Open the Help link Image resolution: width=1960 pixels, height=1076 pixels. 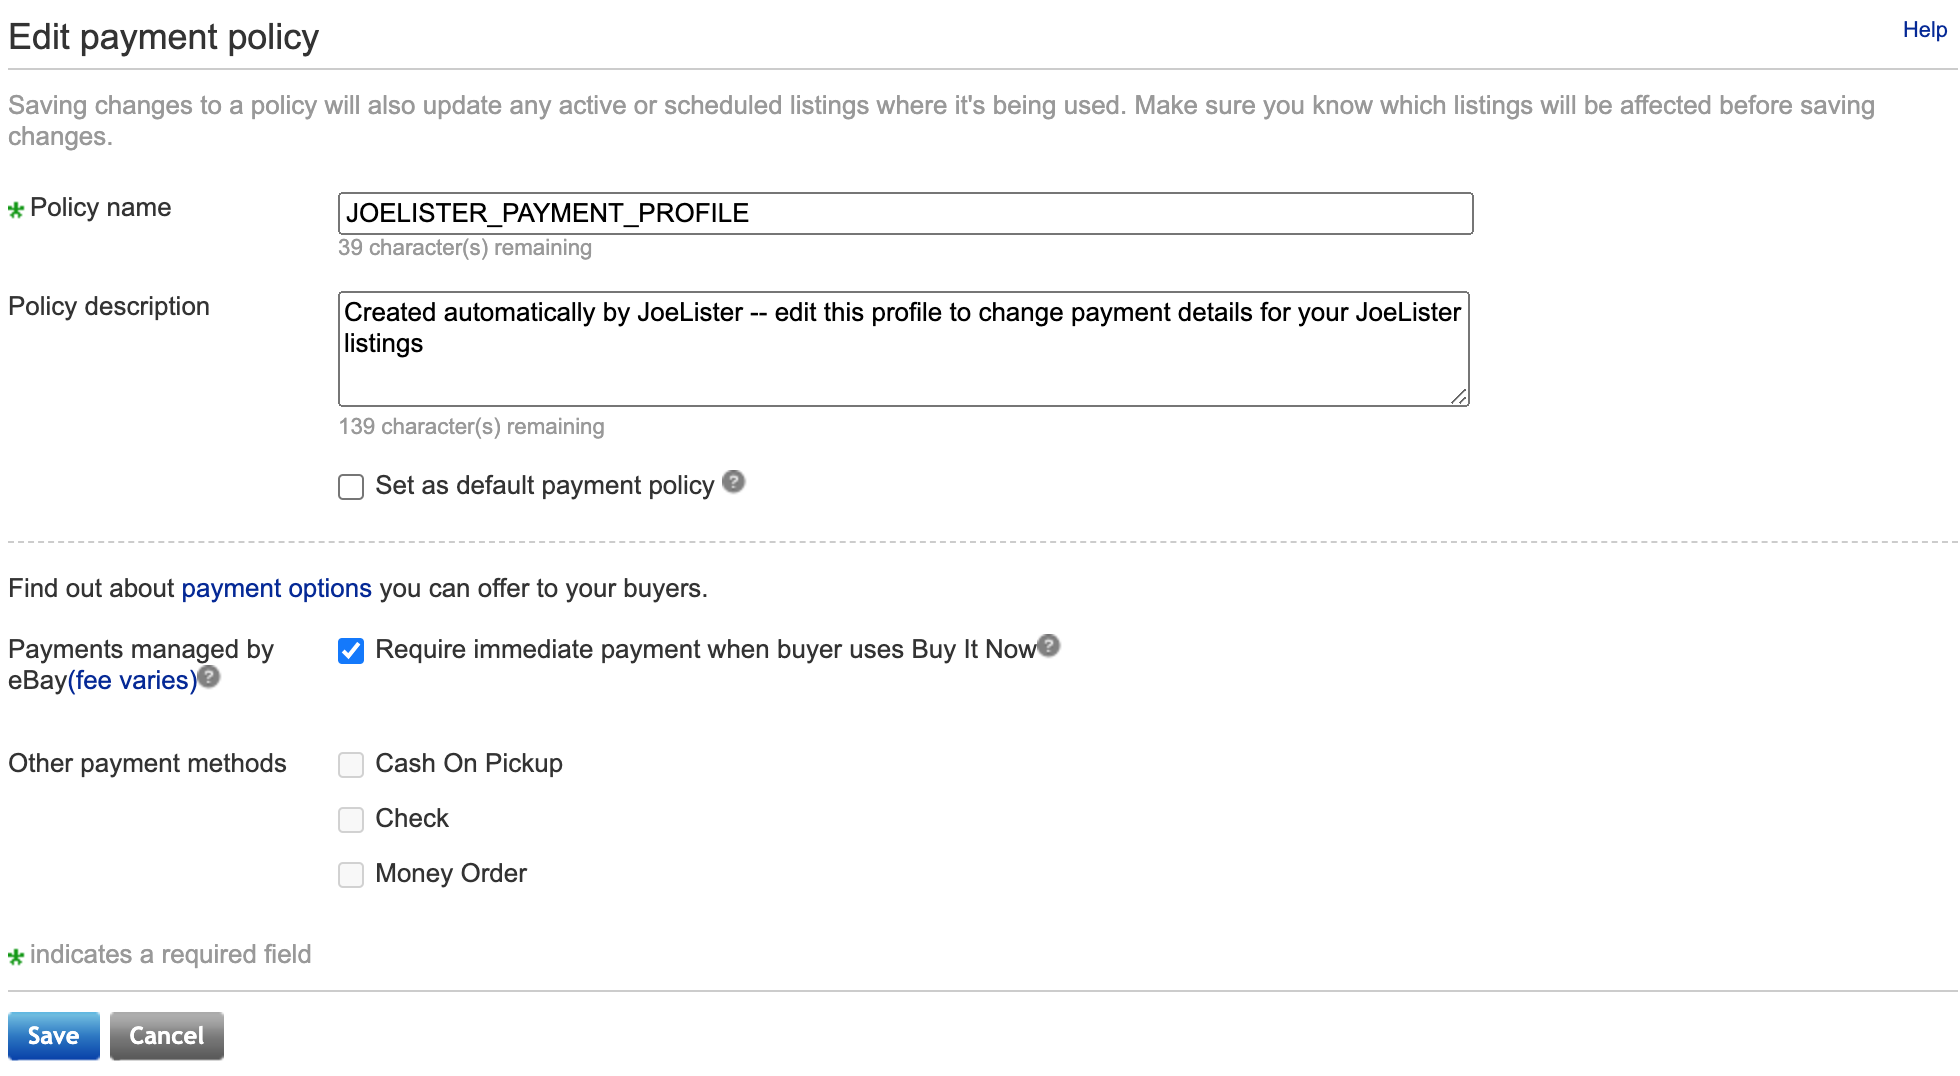point(1924,30)
